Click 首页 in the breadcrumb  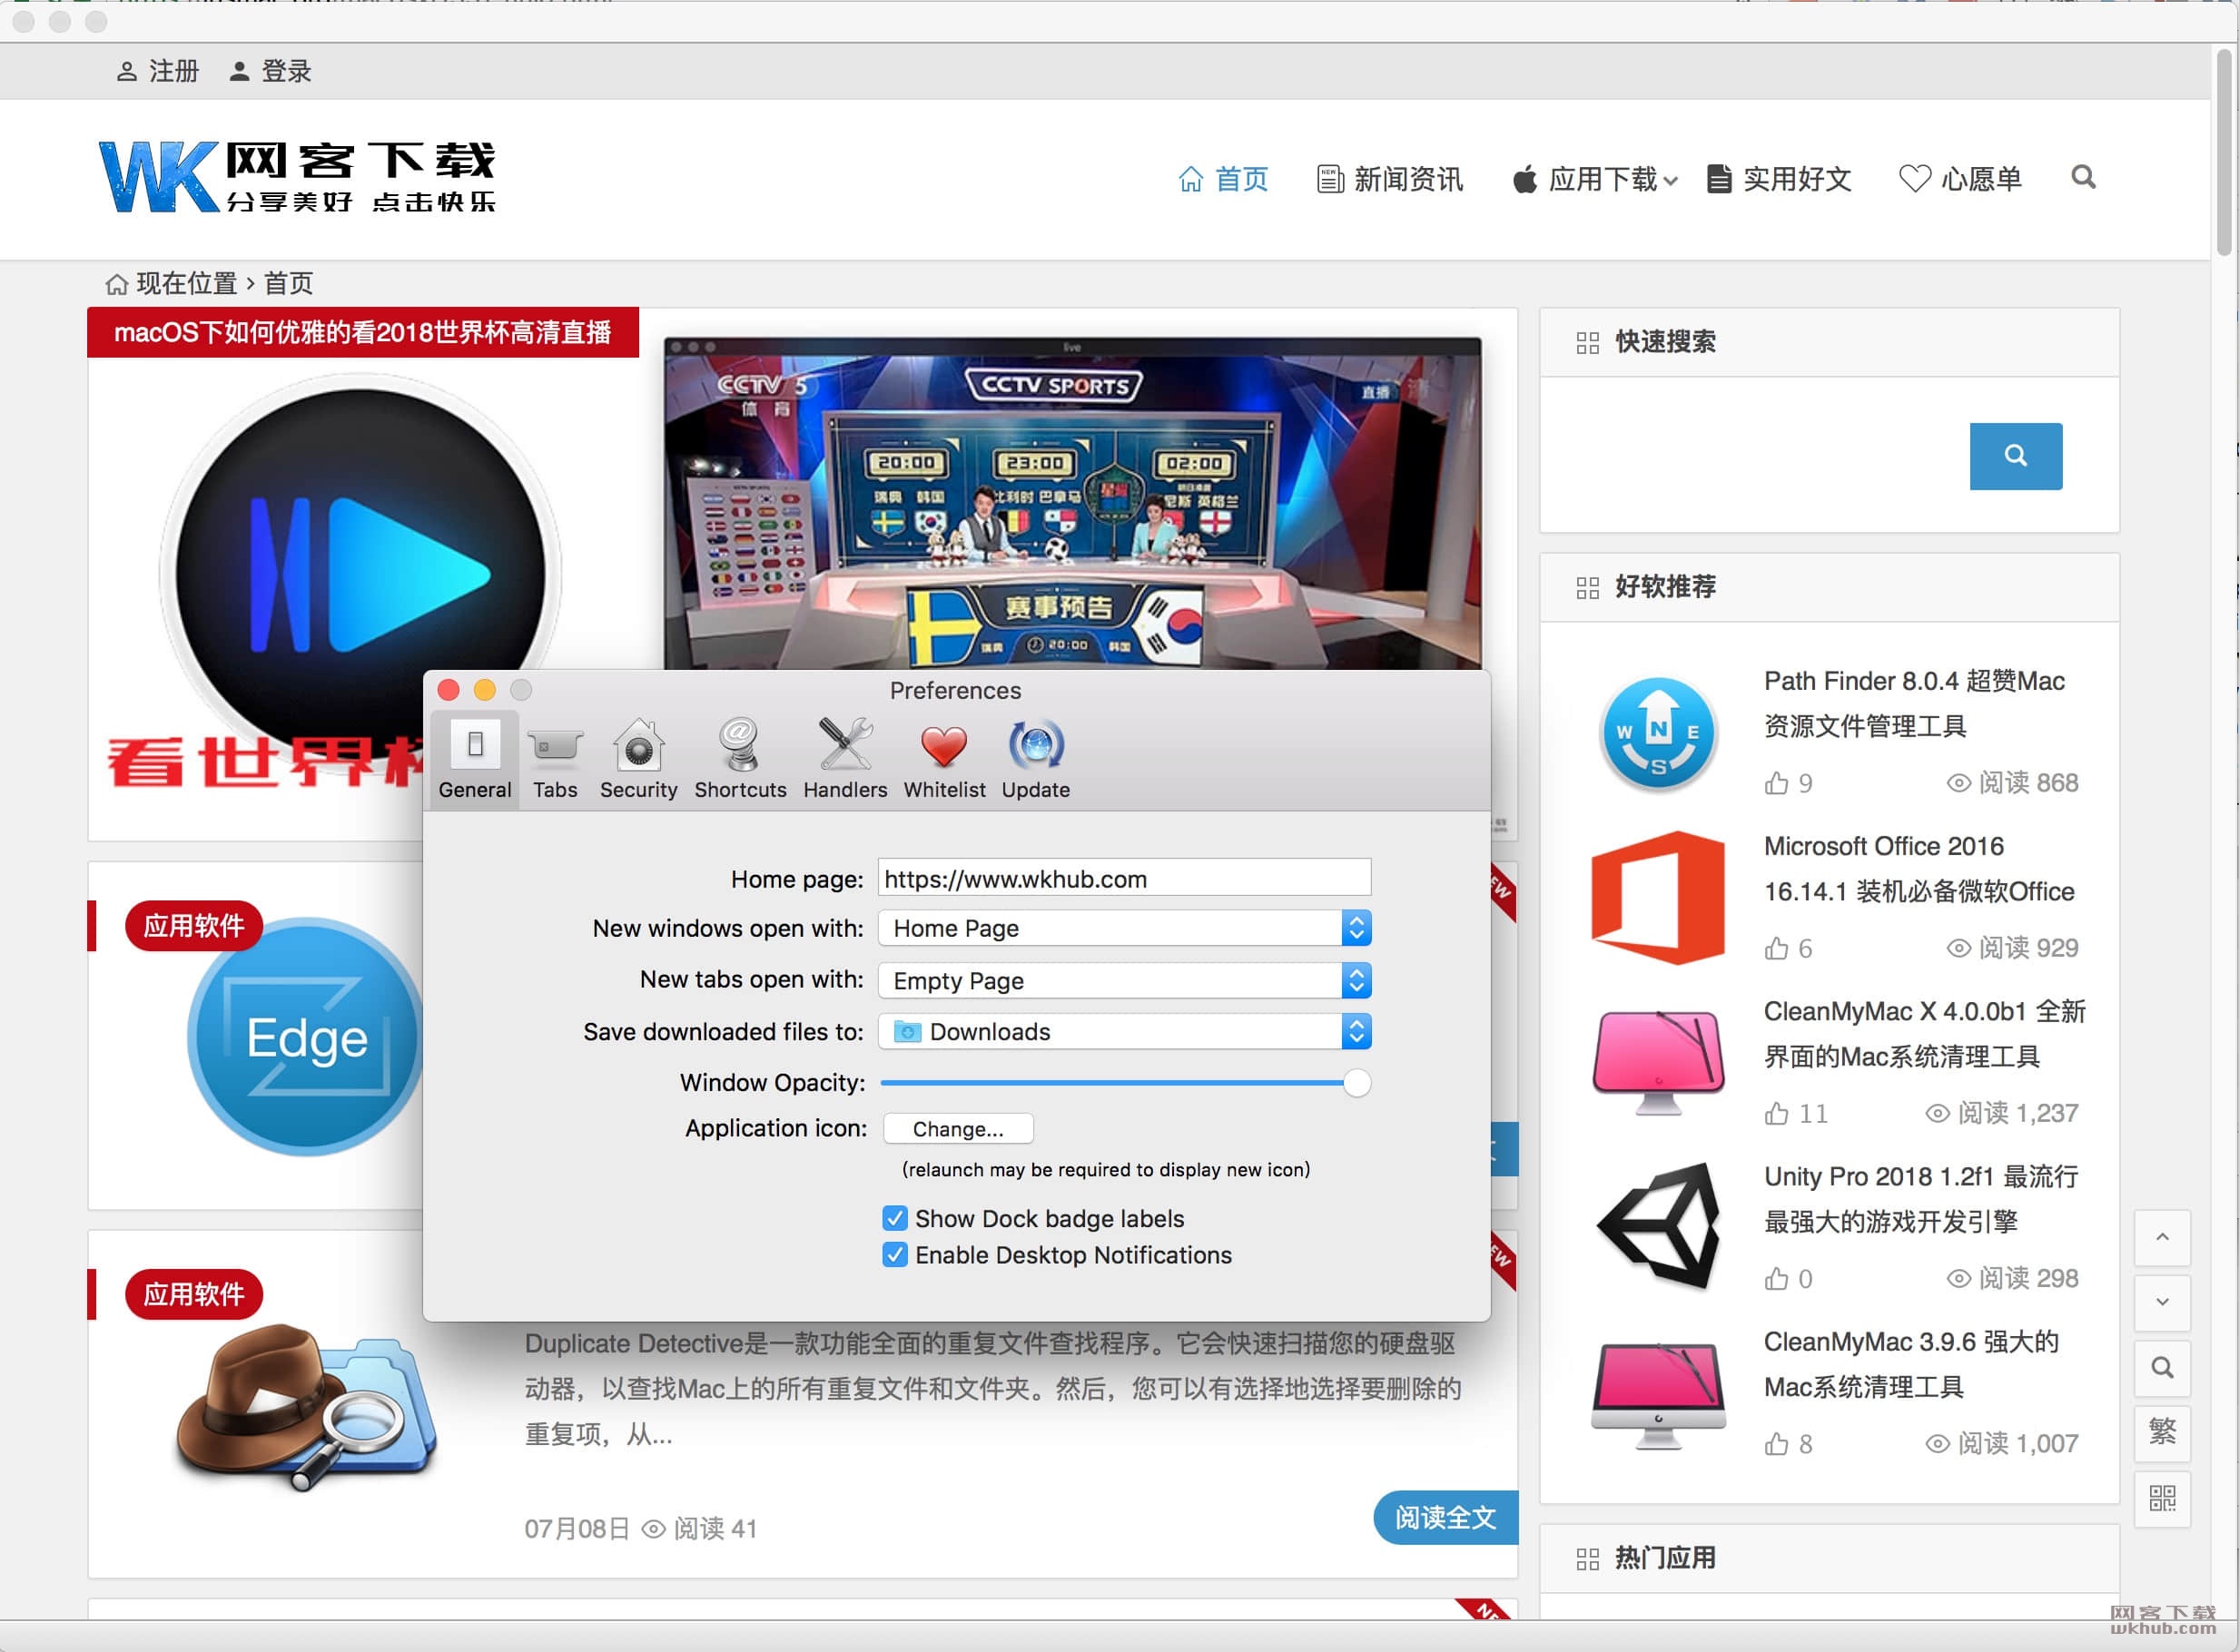(288, 284)
